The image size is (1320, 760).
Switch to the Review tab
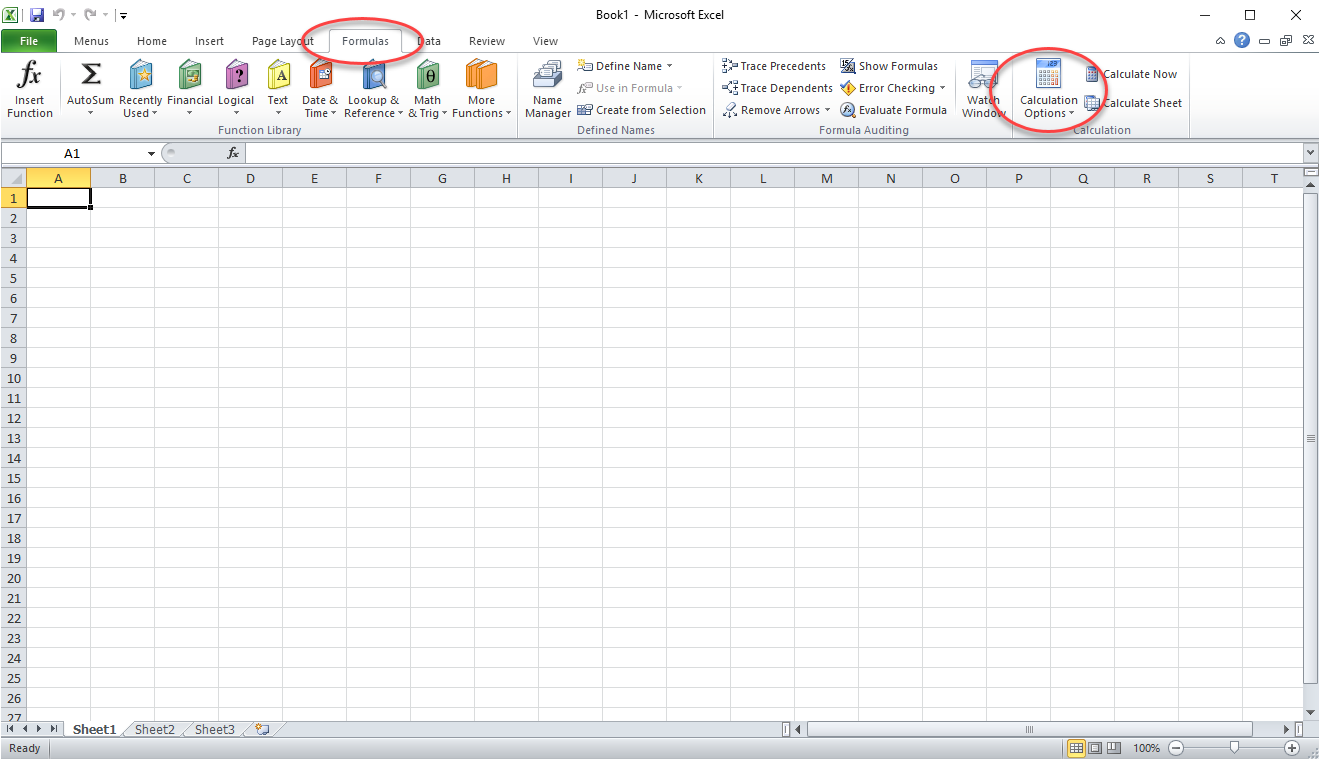(487, 41)
